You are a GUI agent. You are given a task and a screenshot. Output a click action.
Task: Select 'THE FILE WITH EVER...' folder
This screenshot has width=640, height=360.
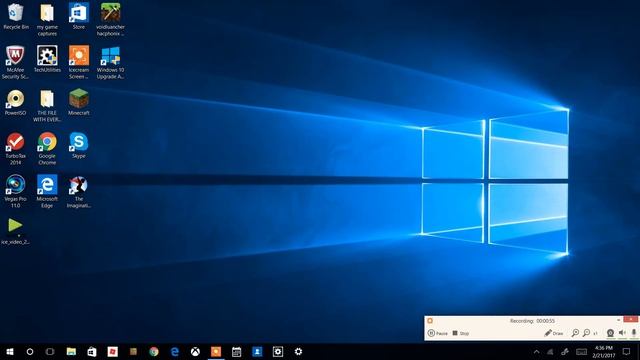click(47, 106)
